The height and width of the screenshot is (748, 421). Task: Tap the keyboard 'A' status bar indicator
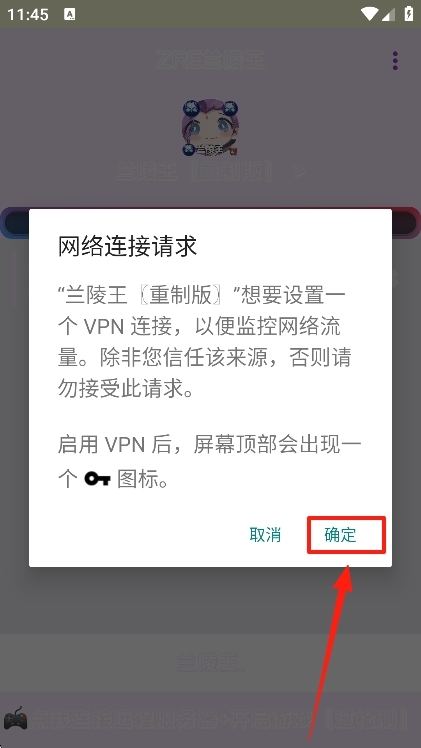(70, 14)
